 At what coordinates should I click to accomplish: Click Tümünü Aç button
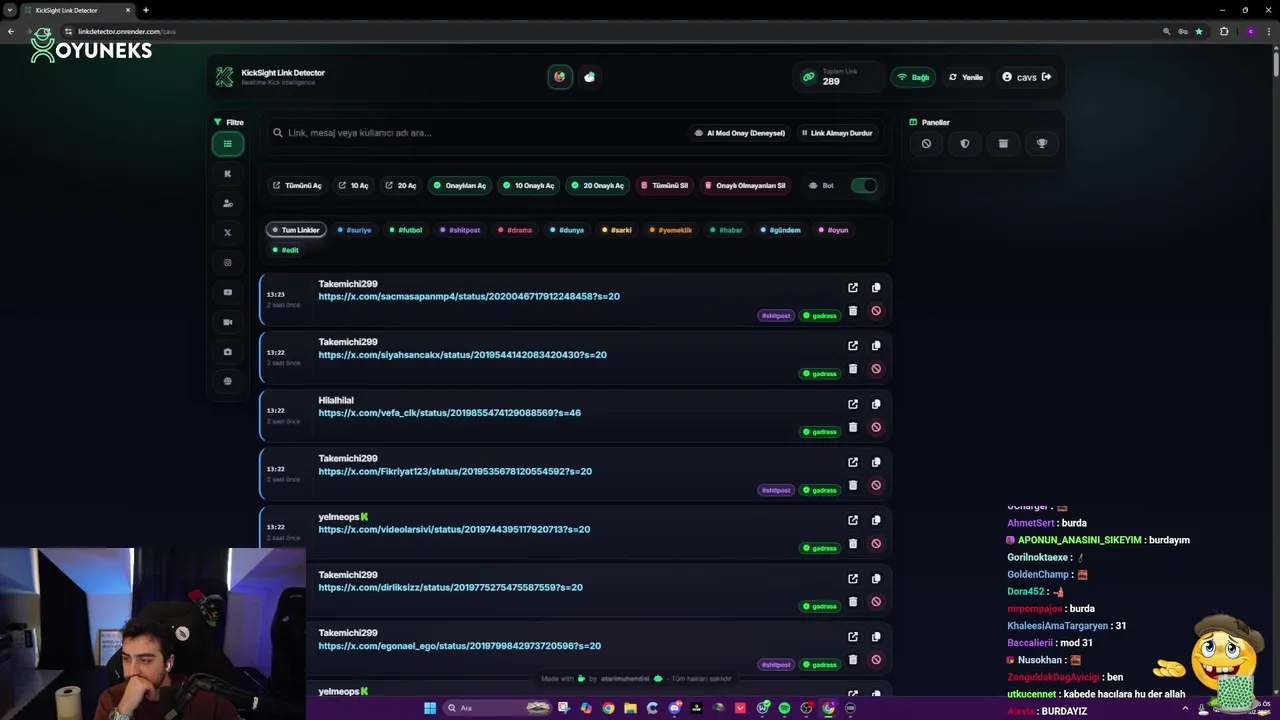point(297,186)
